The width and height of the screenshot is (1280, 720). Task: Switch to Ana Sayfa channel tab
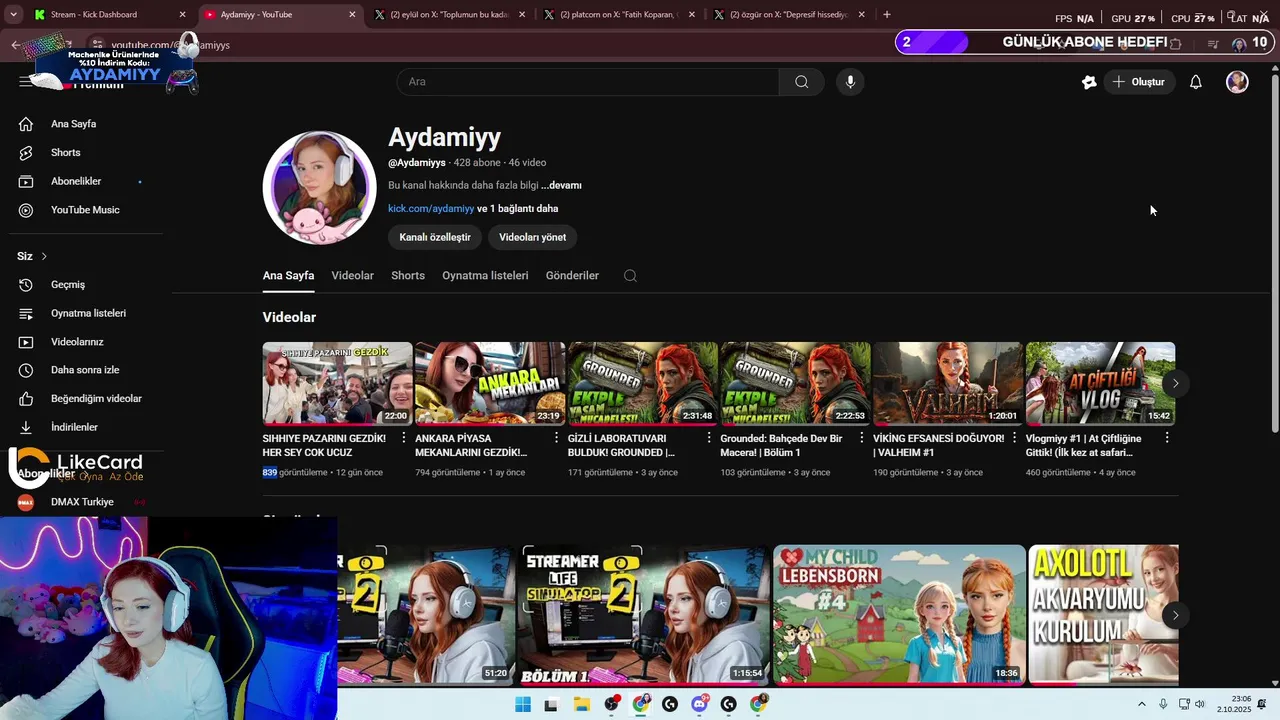coord(288,276)
